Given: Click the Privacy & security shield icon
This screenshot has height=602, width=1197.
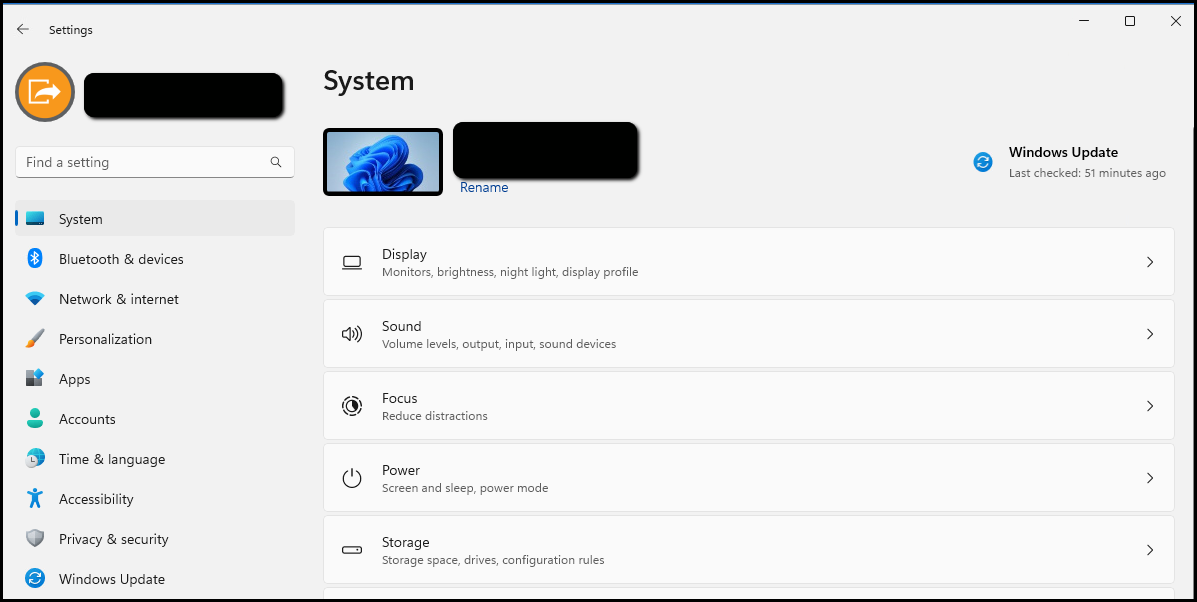Looking at the screenshot, I should coord(35,539).
